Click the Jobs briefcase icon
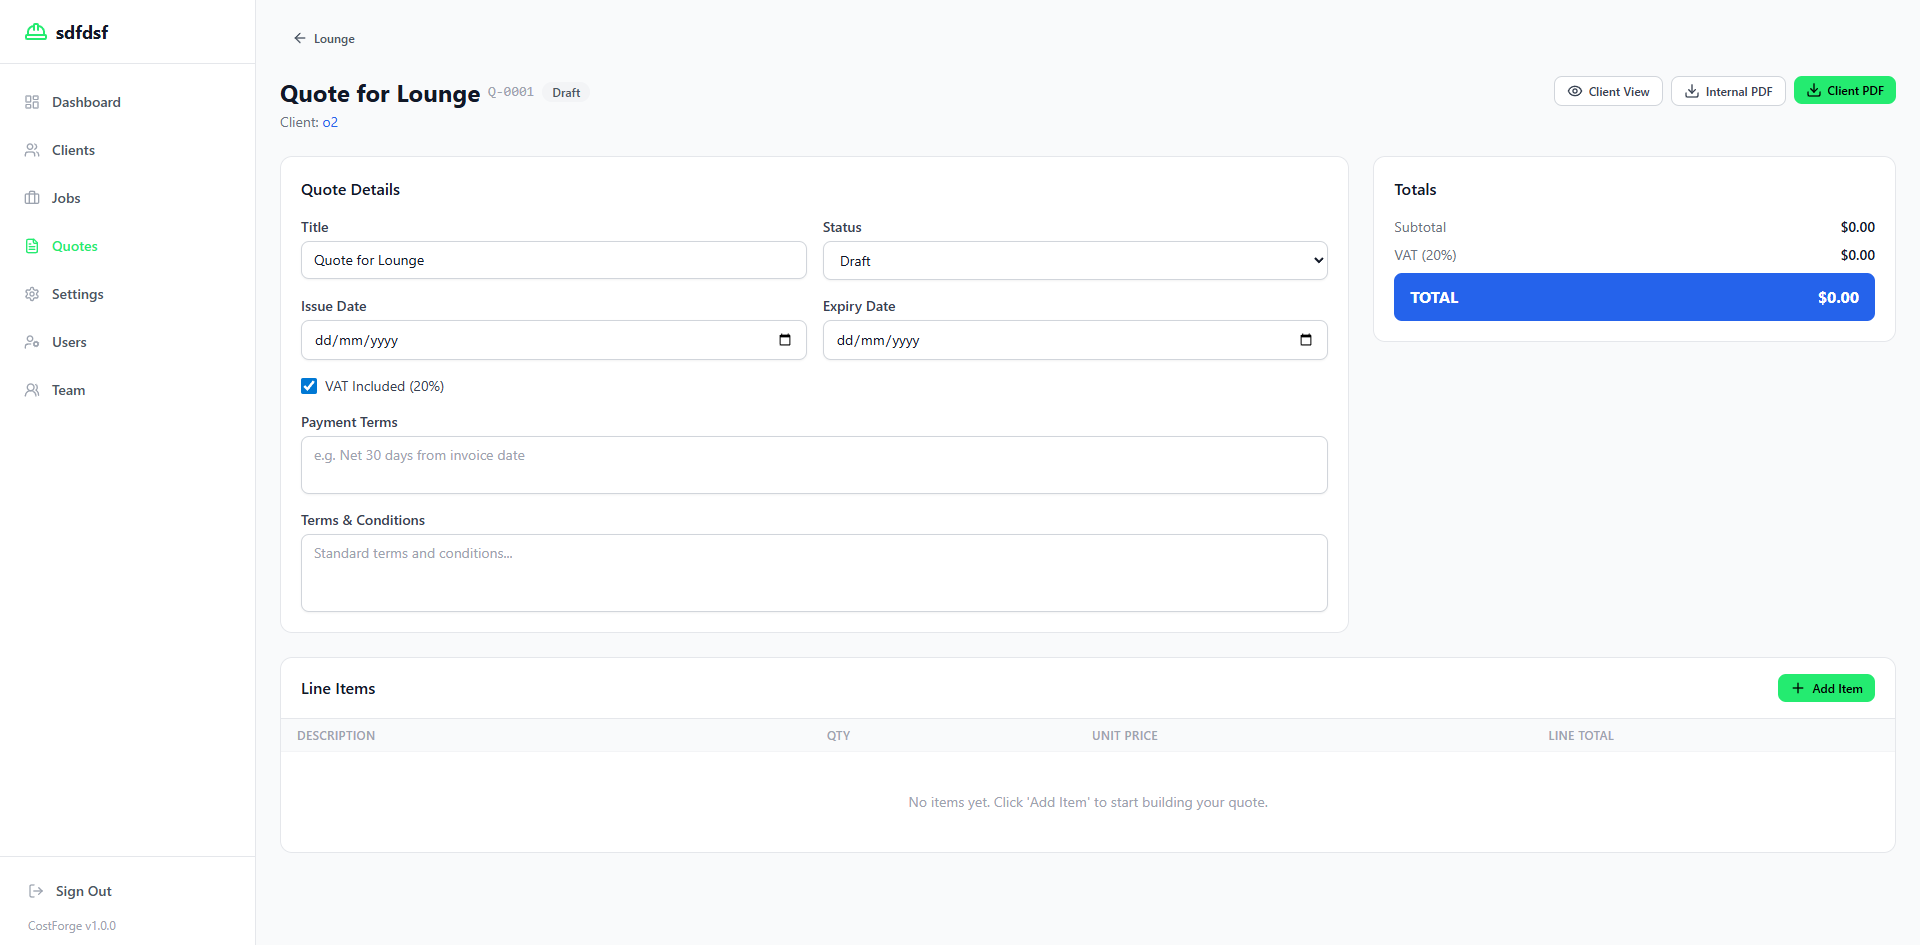The height and width of the screenshot is (945, 1920). coord(32,198)
